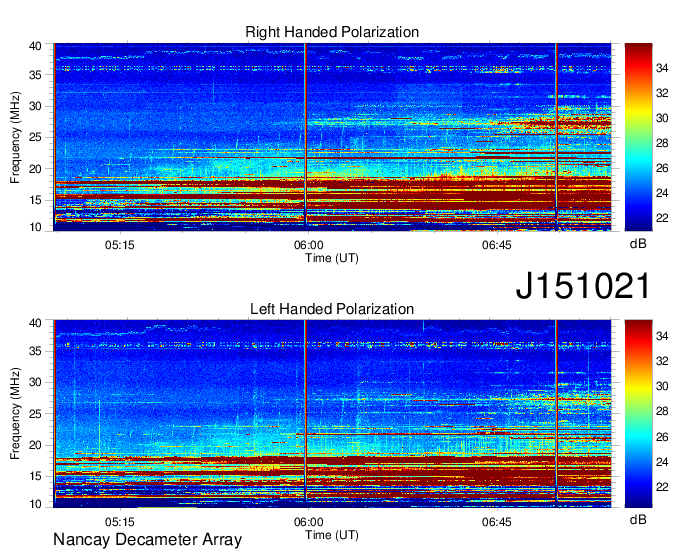Click the "05:15" time tick of Right Handed plot

(120, 245)
